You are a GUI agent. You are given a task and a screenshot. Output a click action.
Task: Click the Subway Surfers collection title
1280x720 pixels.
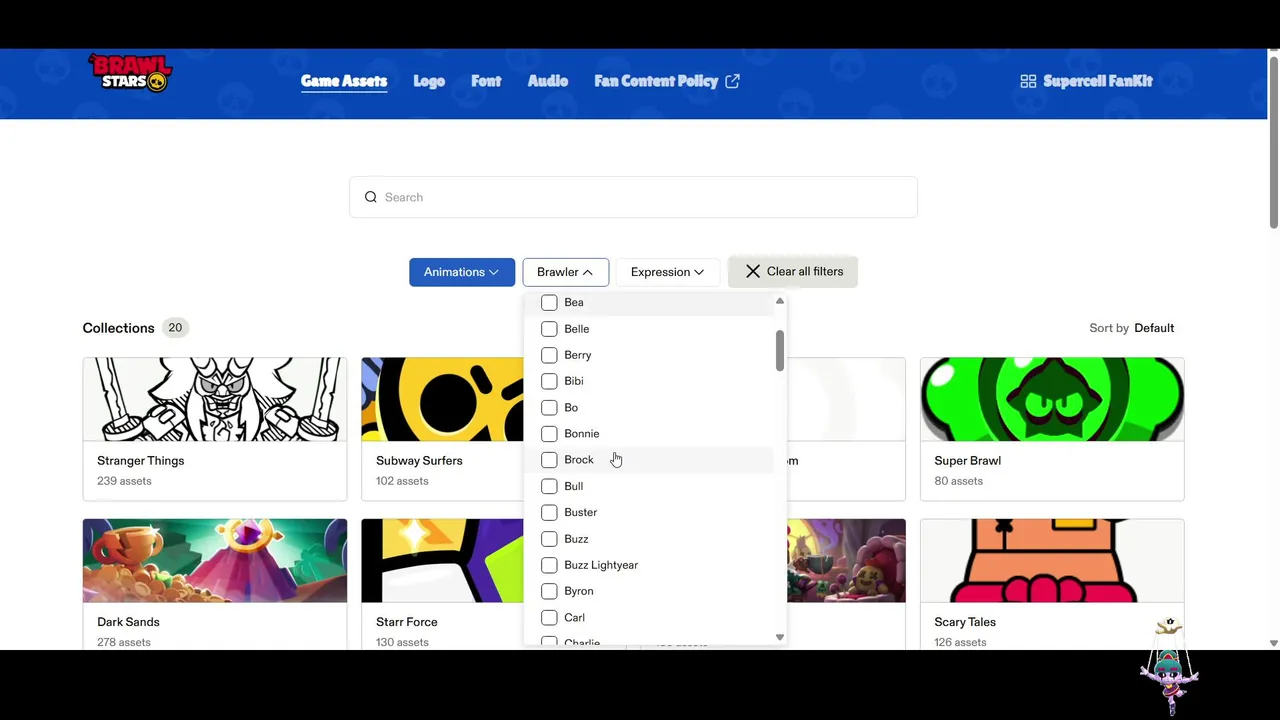[419, 461]
